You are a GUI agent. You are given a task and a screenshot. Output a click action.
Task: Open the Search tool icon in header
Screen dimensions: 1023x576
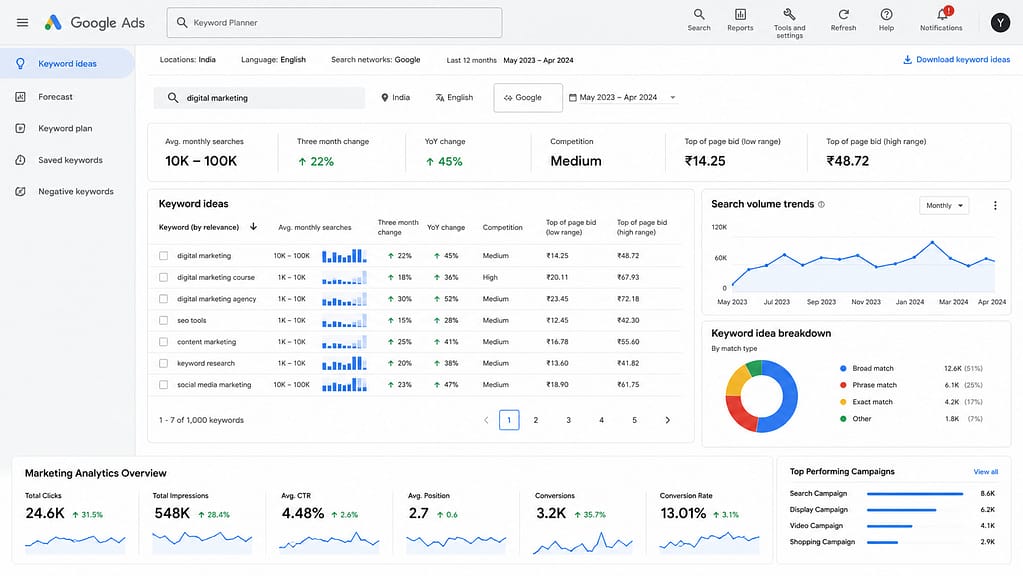pos(699,14)
